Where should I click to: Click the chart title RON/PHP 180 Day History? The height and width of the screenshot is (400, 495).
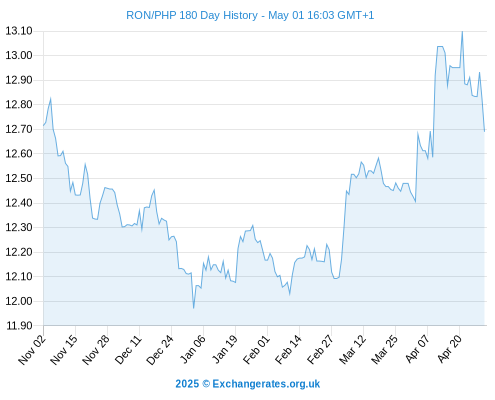point(192,15)
